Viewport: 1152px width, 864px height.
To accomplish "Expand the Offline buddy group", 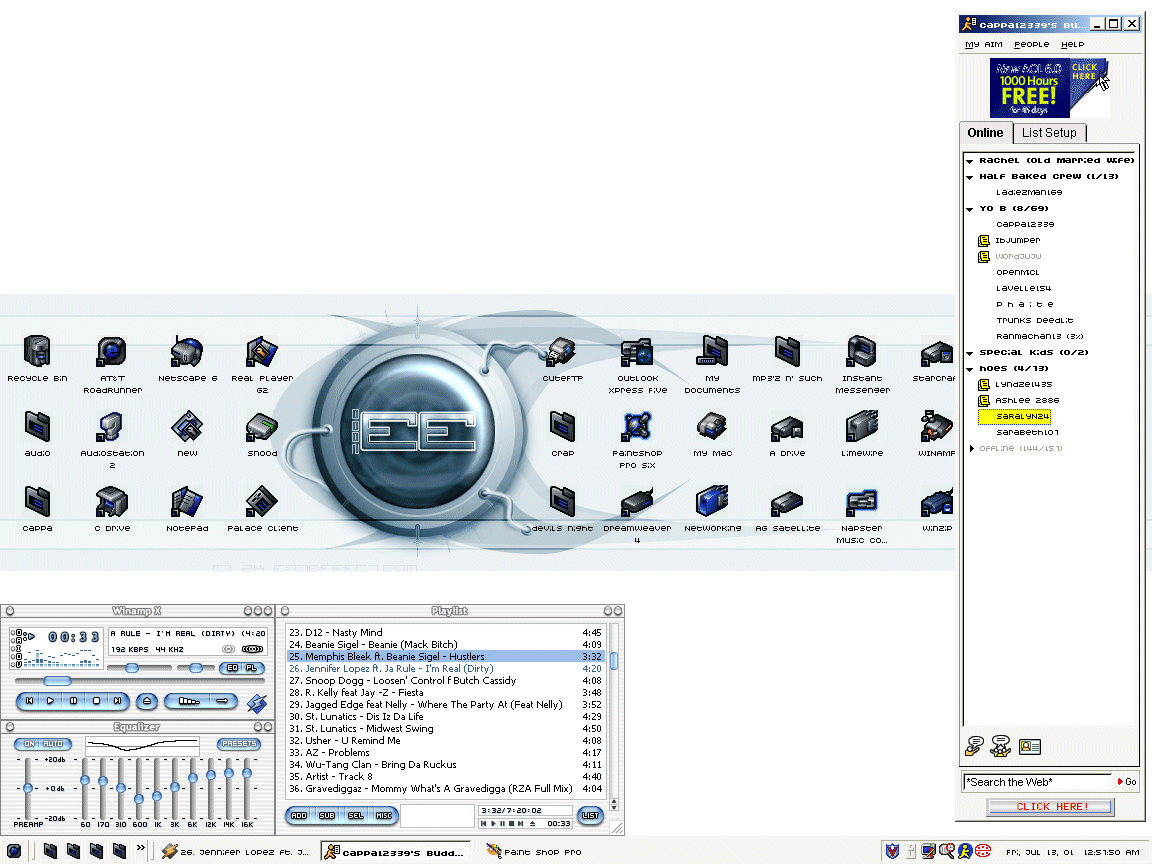I will pos(971,448).
